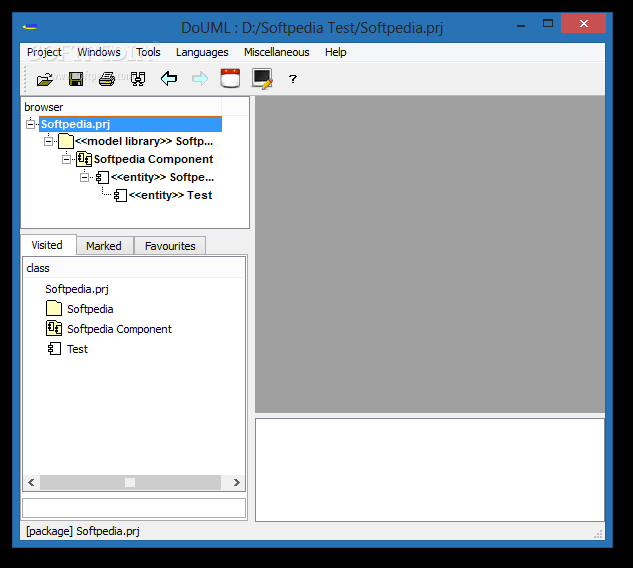Select Softpedia.prj in the browser tree
Viewport: 633px width, 568px height.
[130, 124]
